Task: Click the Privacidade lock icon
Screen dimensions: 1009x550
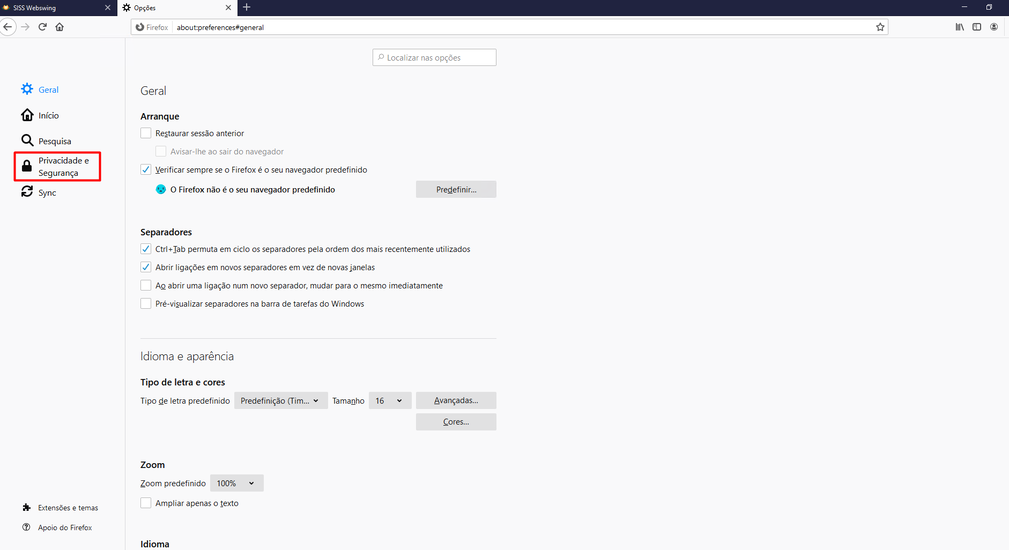Action: pyautogui.click(x=27, y=166)
